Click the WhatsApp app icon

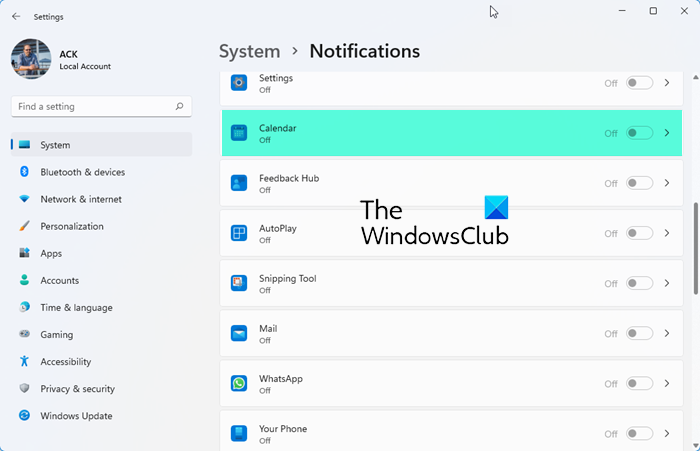(x=239, y=383)
